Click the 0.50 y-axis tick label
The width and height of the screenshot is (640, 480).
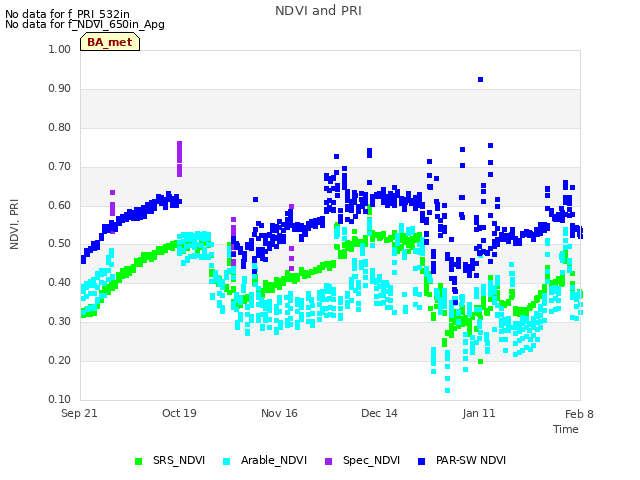[60, 244]
